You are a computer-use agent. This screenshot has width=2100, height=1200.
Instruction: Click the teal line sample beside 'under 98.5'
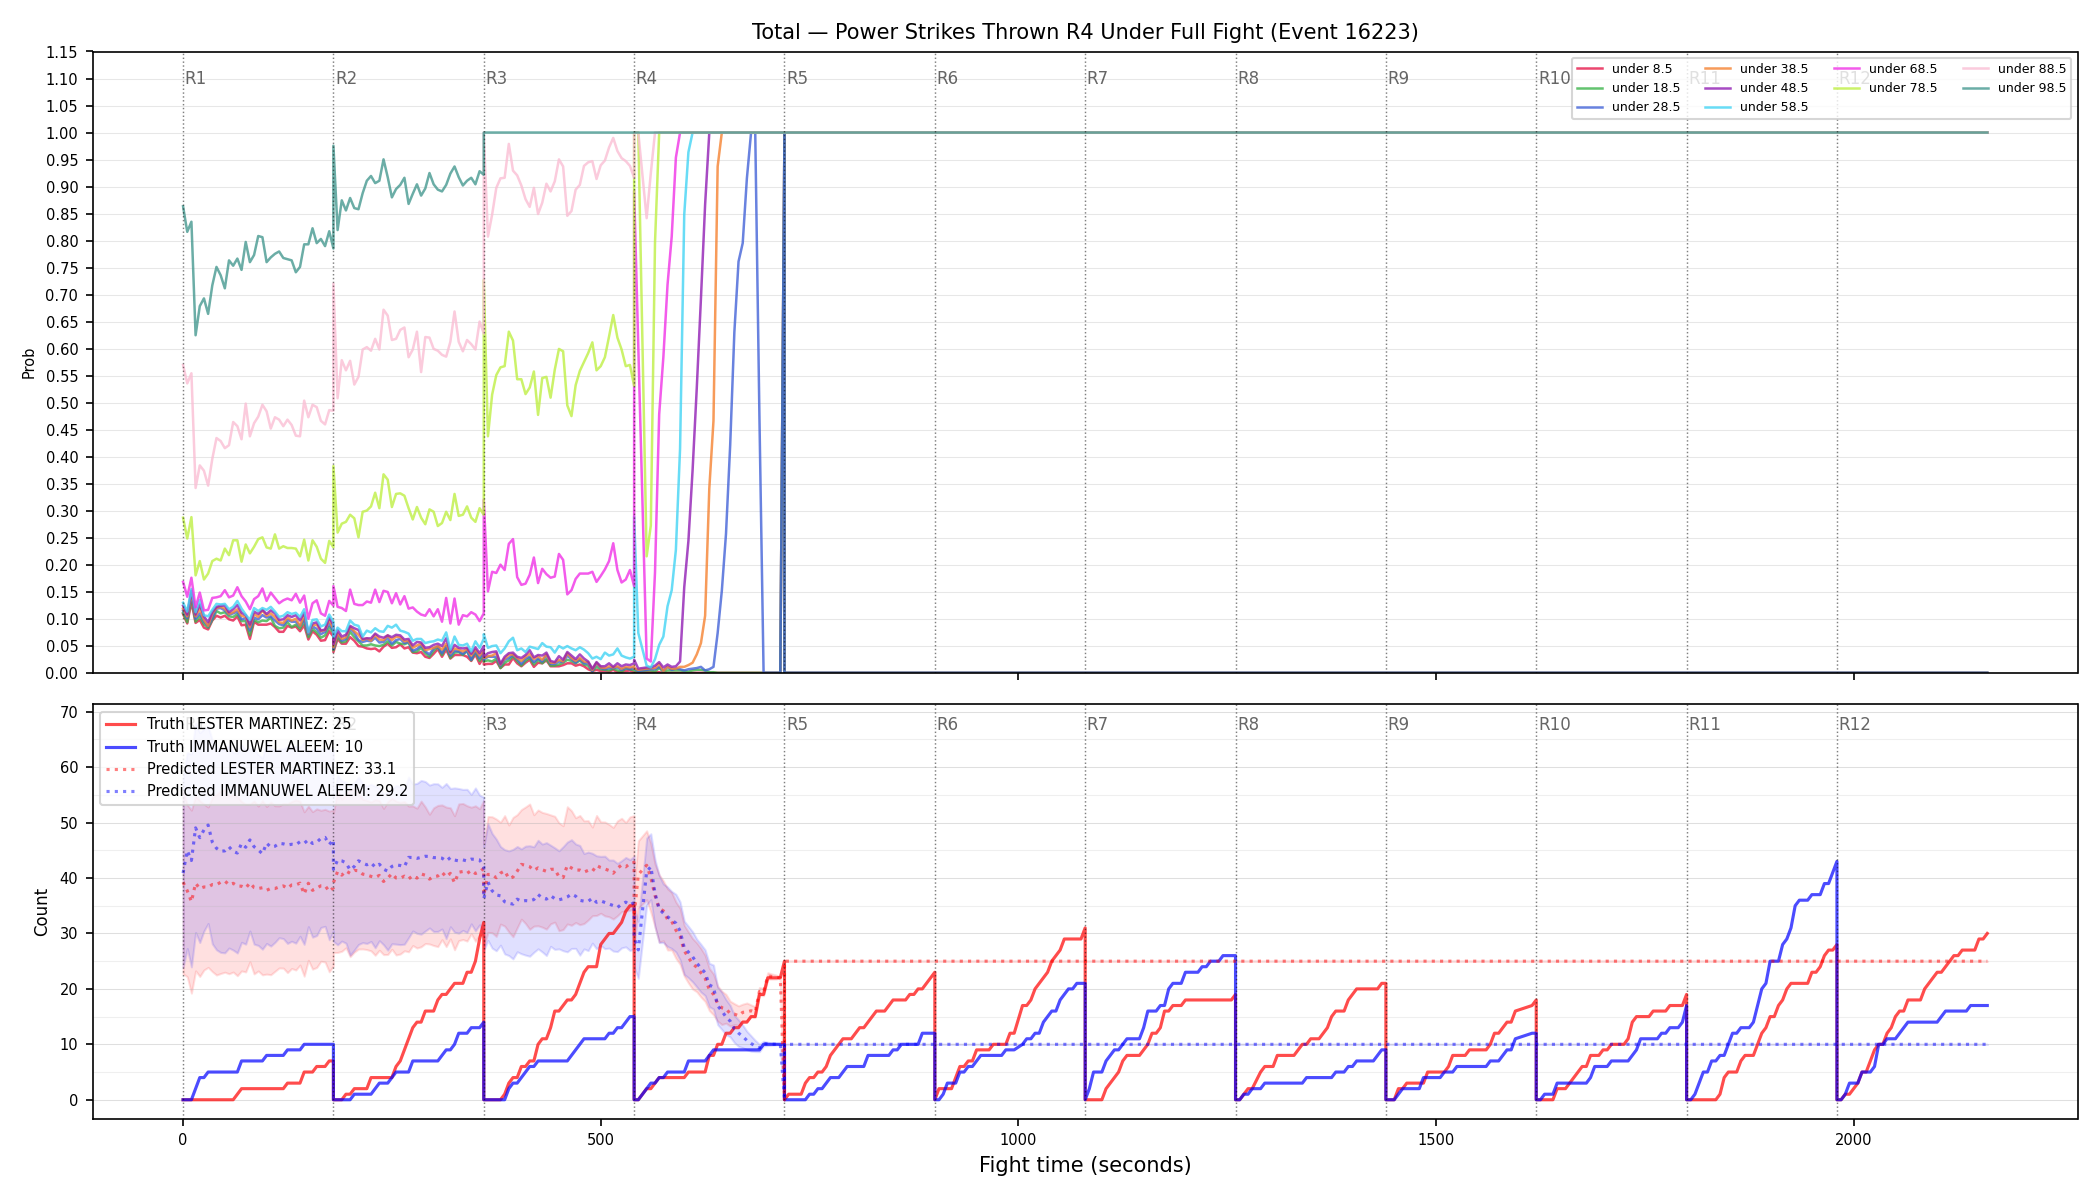pos(1976,88)
